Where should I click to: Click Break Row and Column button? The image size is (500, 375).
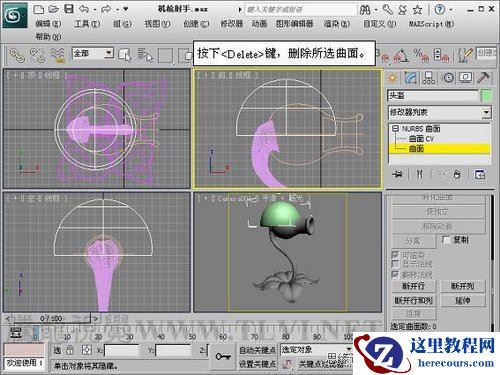click(413, 301)
